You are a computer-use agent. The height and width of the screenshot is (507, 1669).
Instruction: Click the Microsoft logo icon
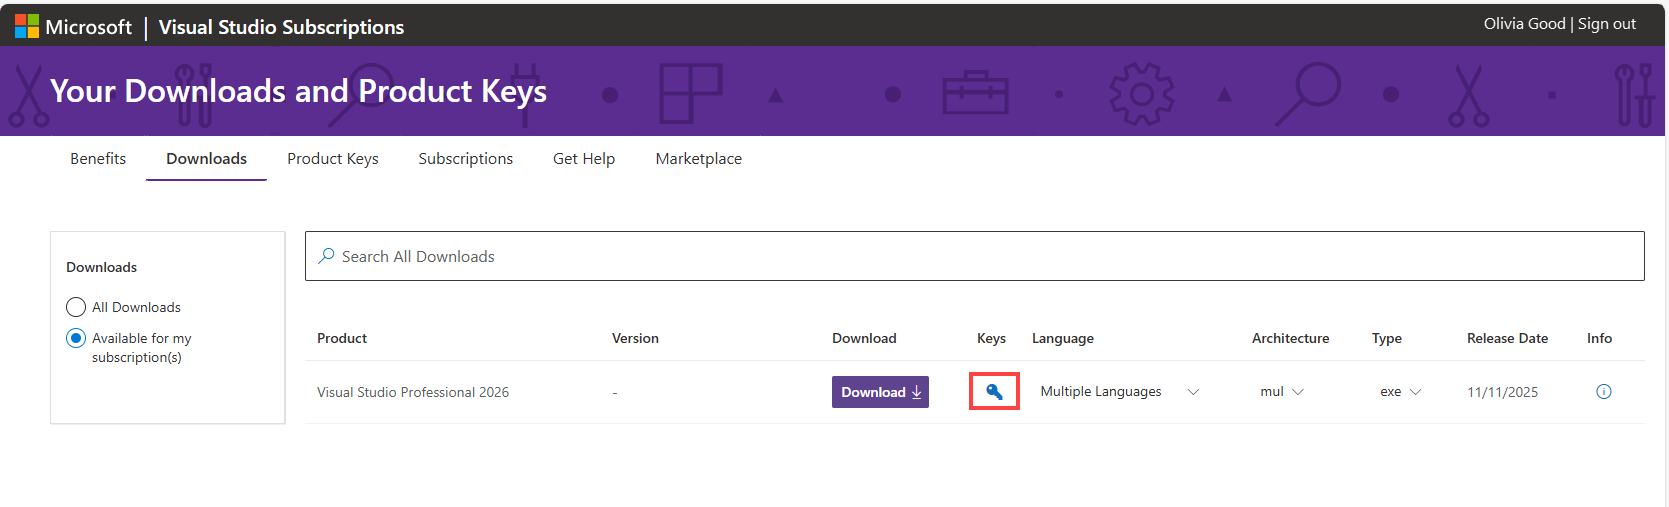(x=27, y=26)
